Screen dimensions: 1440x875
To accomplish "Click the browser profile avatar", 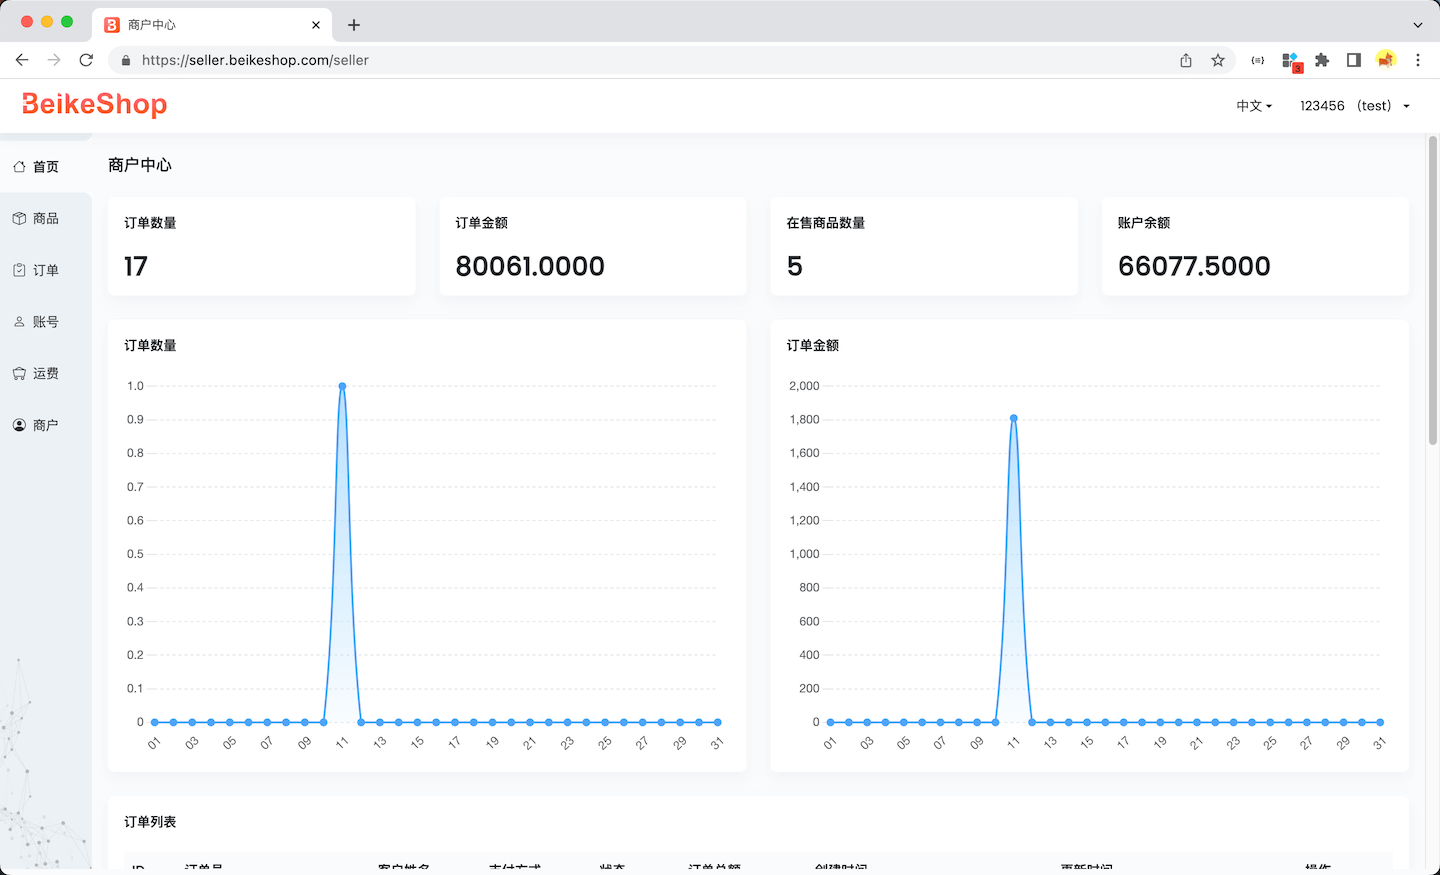I will point(1386,60).
